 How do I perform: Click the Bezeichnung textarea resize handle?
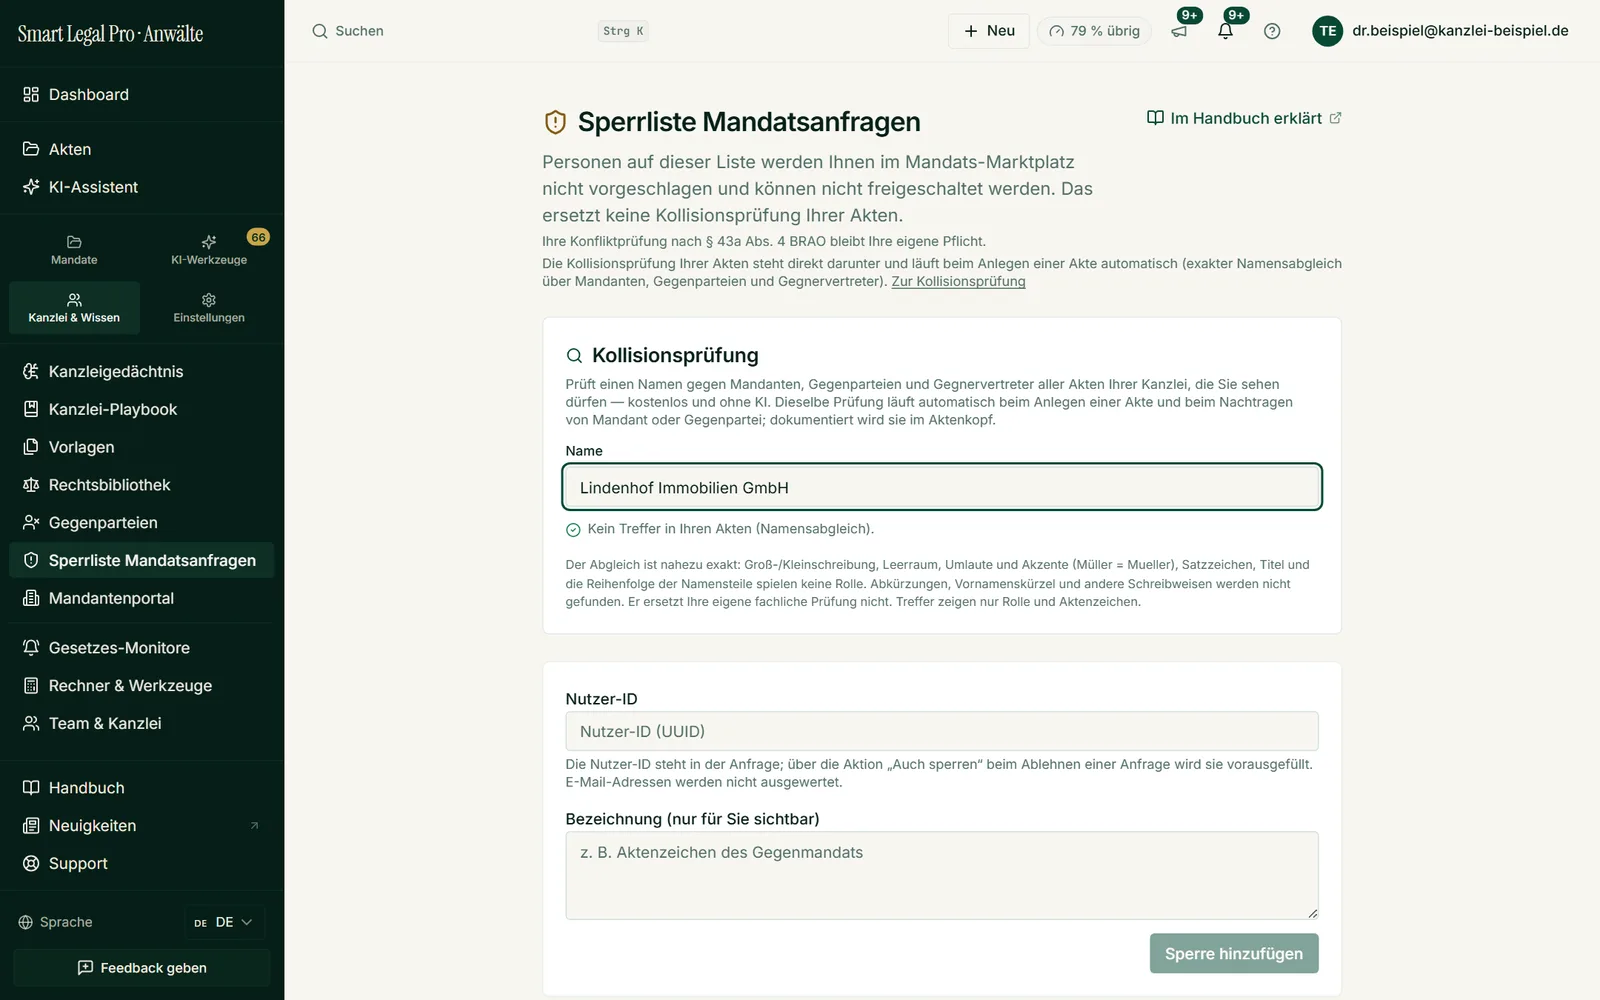pos(1312,913)
